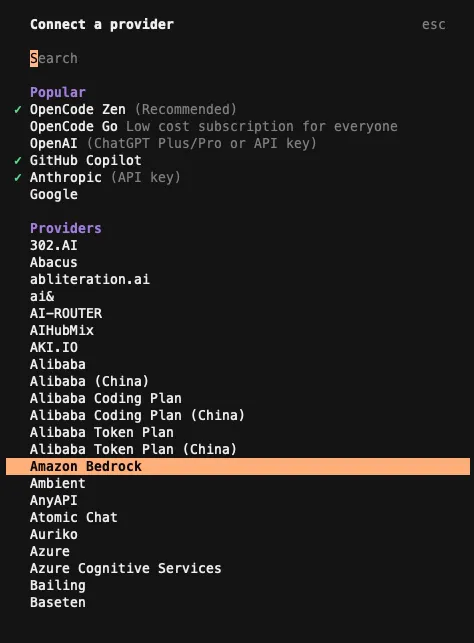Click the checkmark beside OpenCode Zen
Image resolution: width=474 pixels, height=643 pixels.
pyautogui.click(x=18, y=109)
